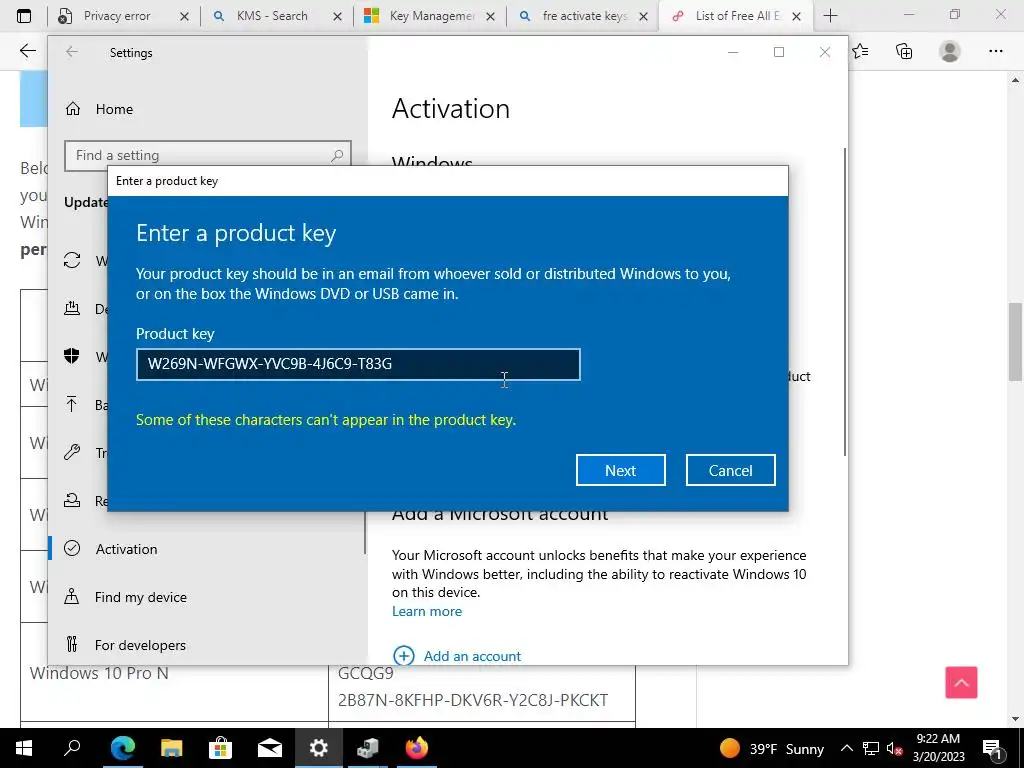Open Edge tab actions menu icon
The width and height of the screenshot is (1024, 768).
[24, 16]
